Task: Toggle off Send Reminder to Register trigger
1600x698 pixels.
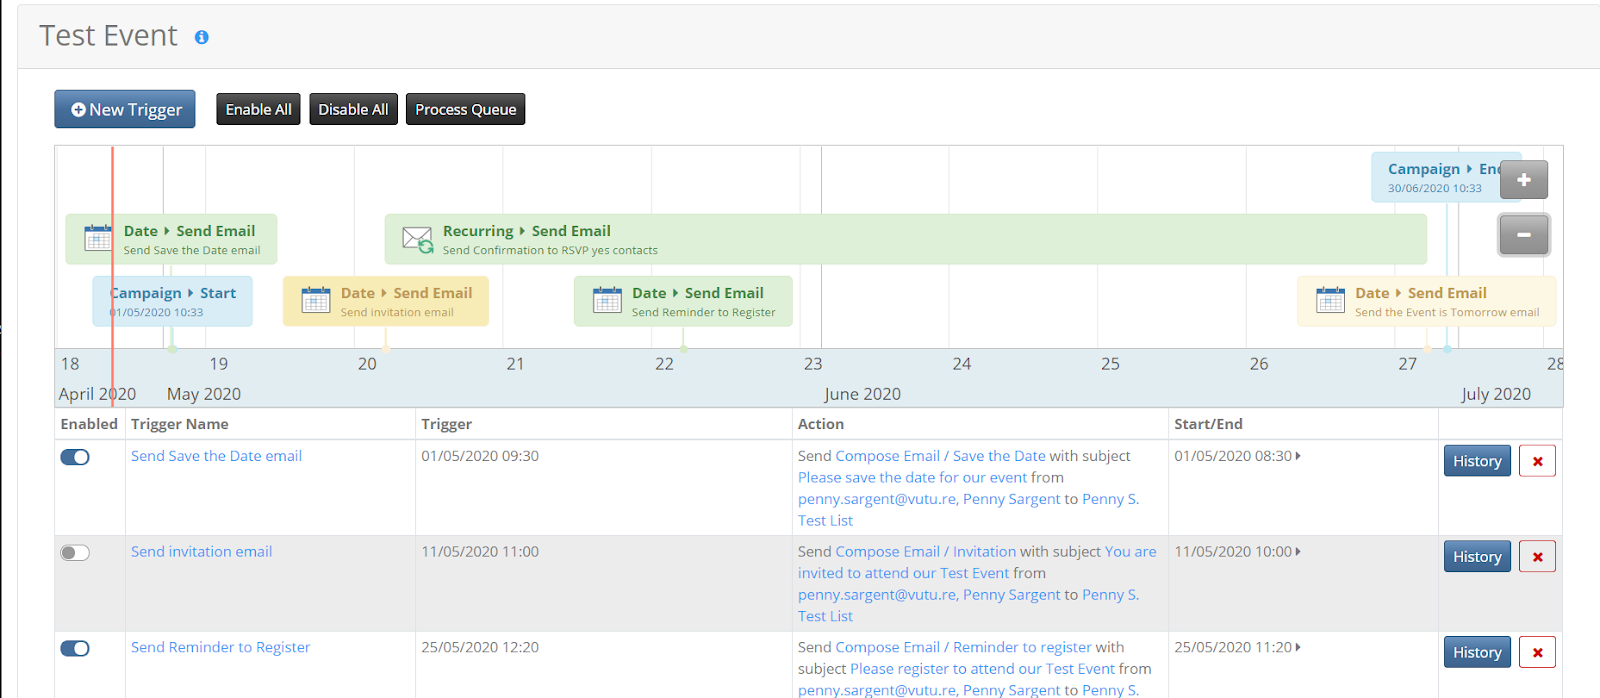Action: 75,649
